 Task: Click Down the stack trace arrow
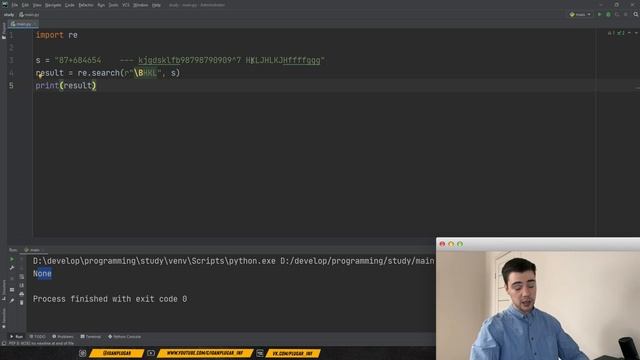click(22, 268)
